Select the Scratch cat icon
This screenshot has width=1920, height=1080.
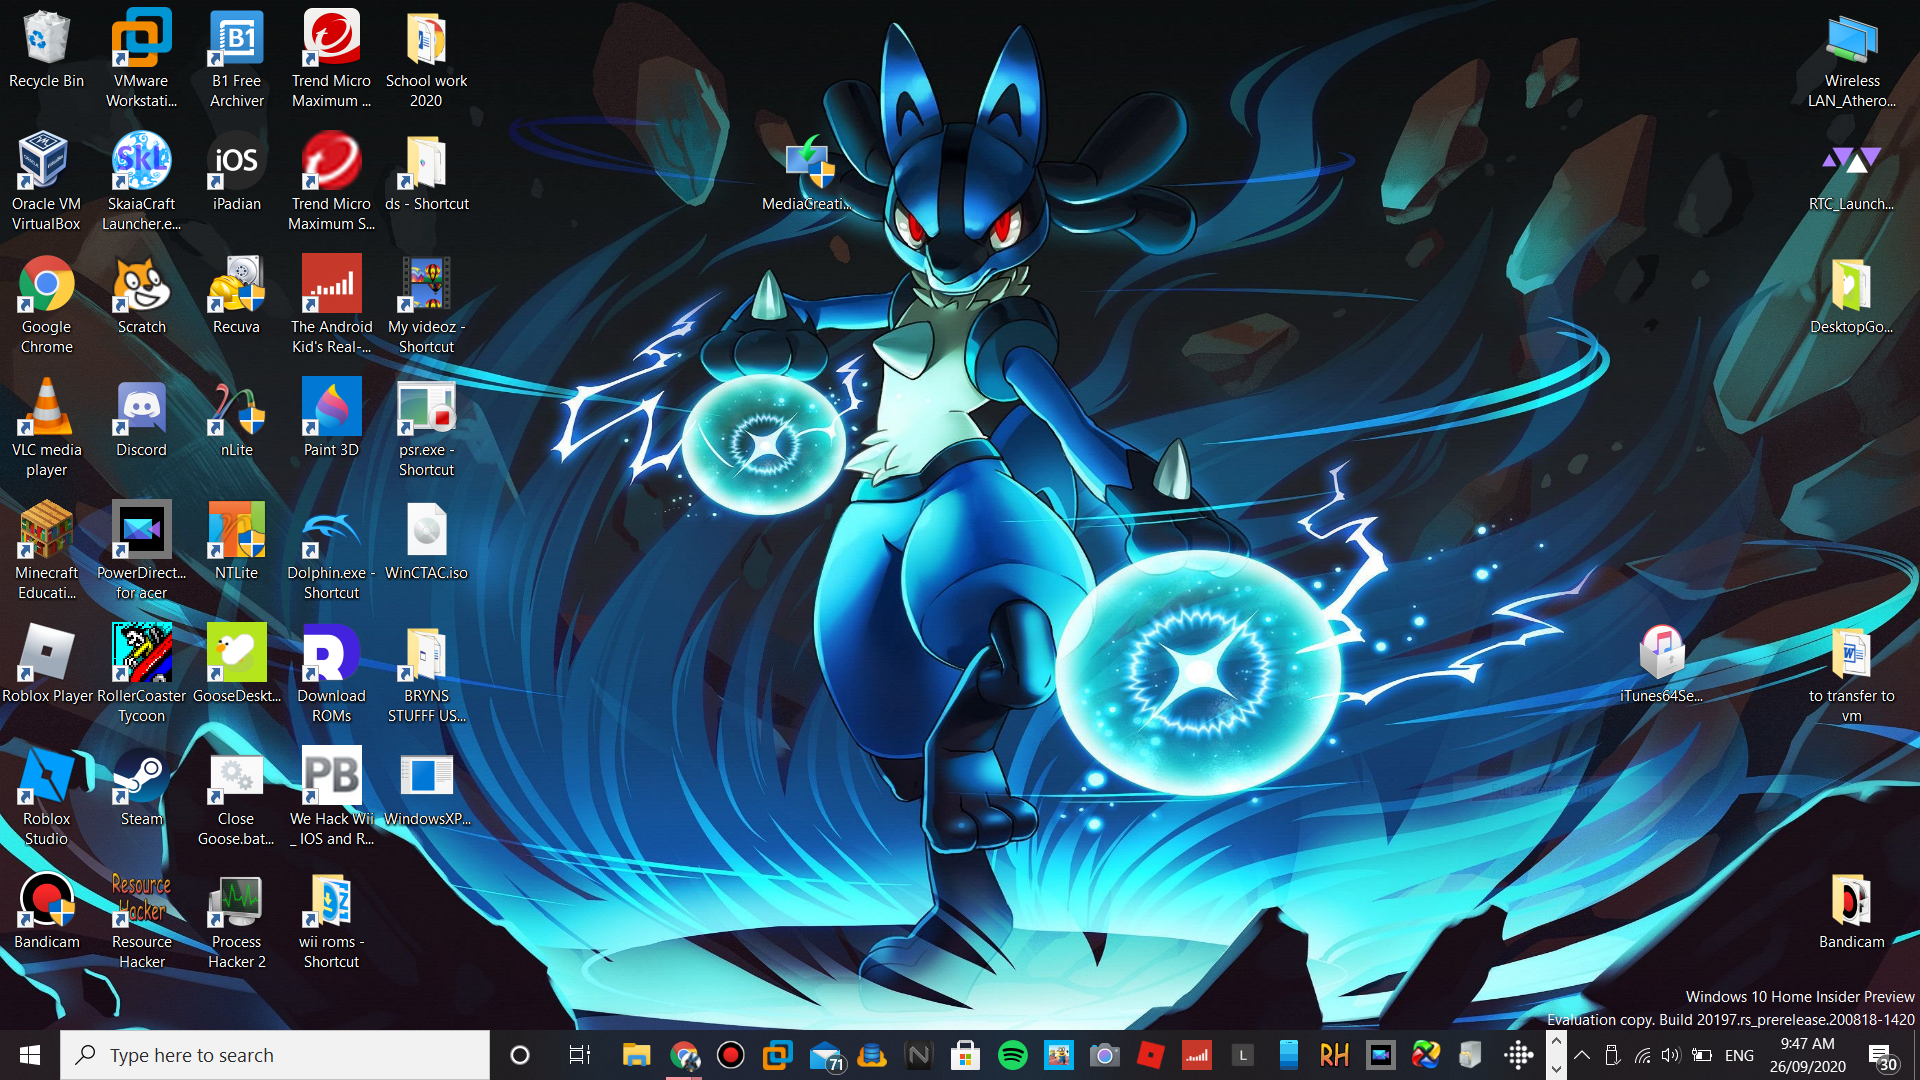[141, 294]
